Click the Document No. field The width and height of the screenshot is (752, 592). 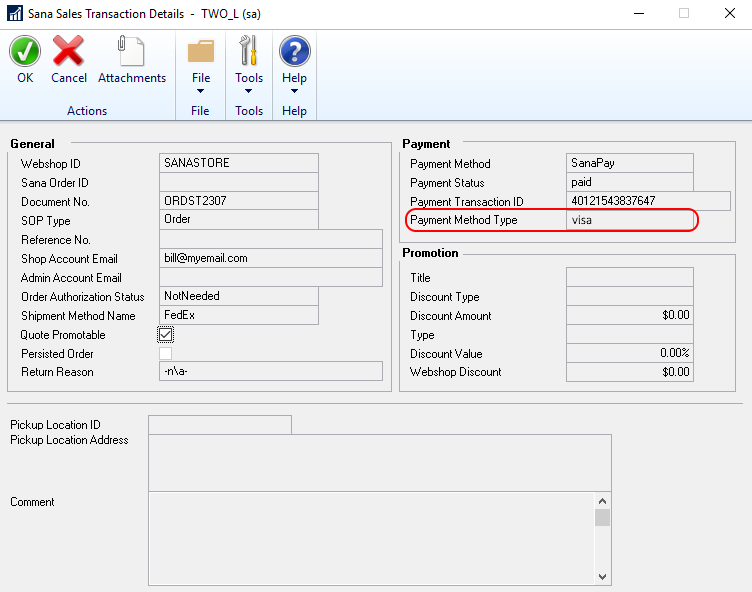238,201
